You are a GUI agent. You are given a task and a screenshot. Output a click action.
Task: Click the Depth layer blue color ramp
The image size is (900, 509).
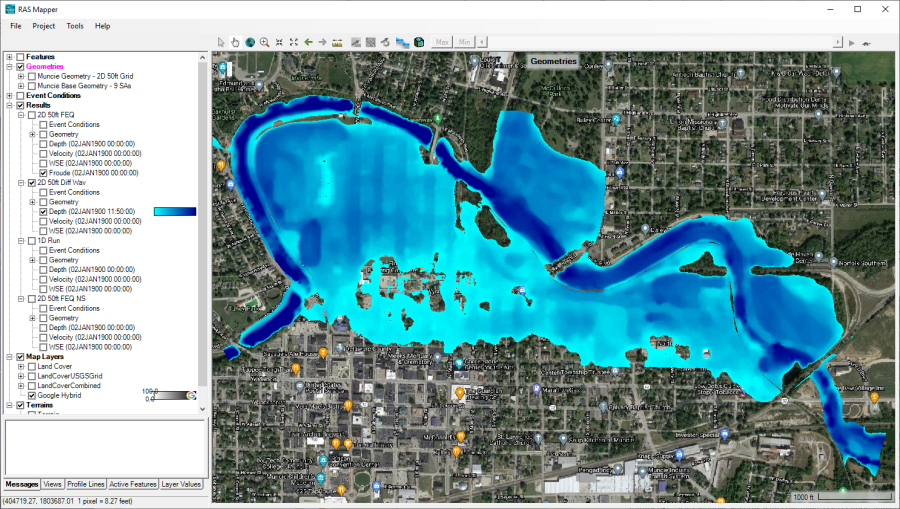point(175,212)
